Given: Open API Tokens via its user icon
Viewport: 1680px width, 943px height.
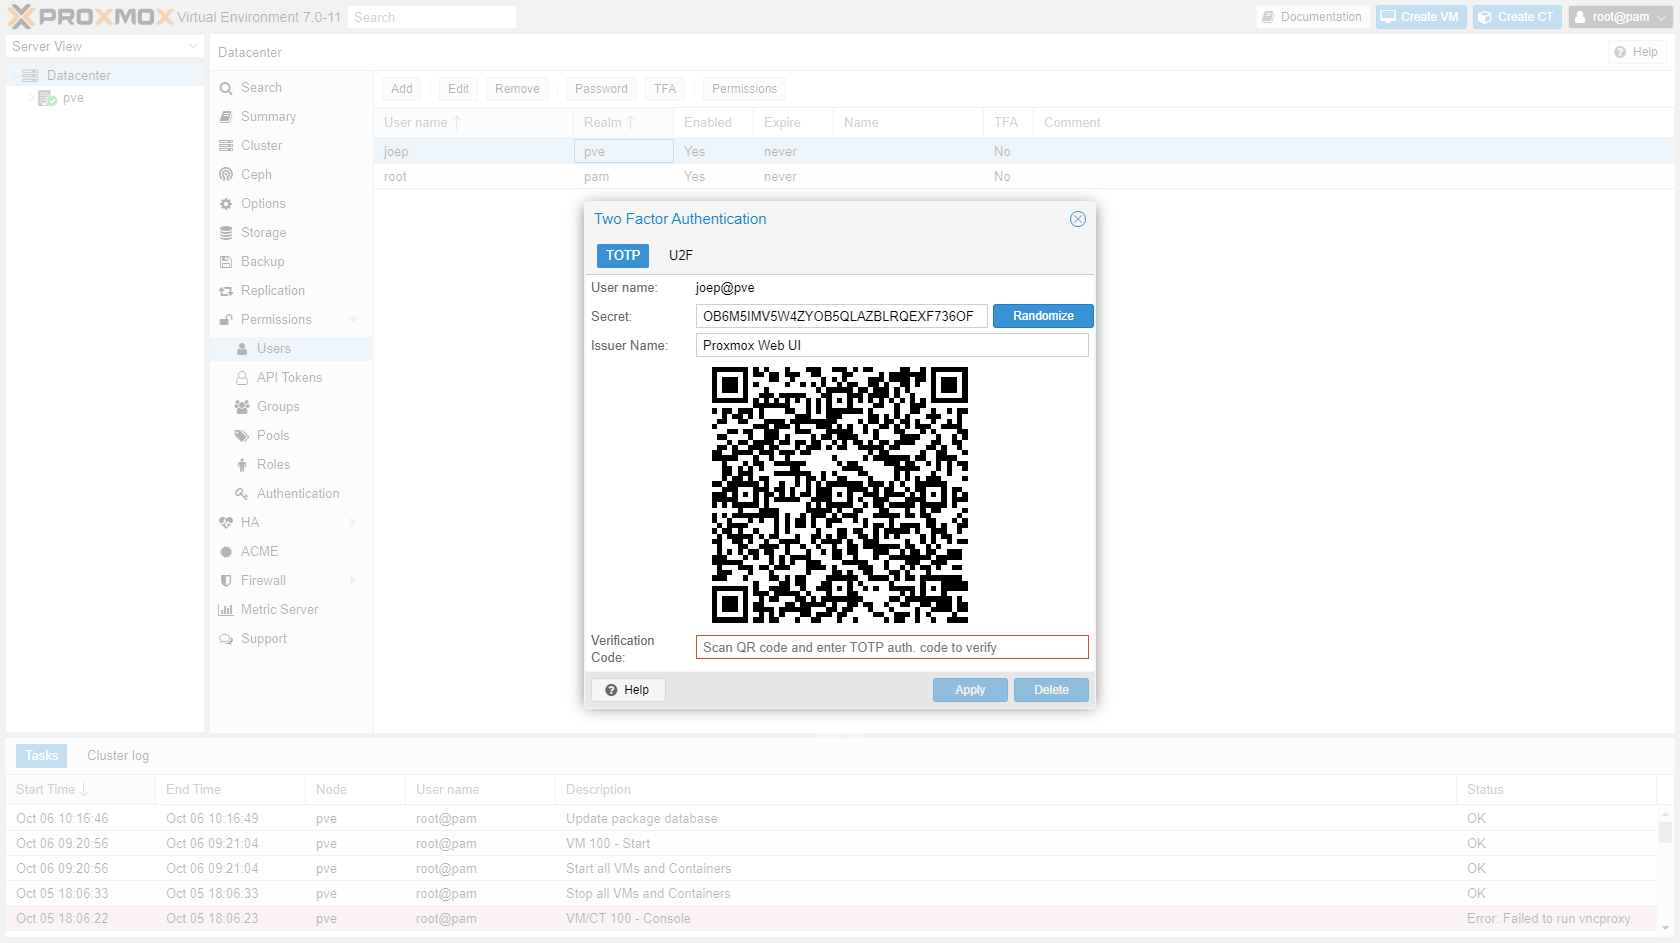Looking at the screenshot, I should click(x=242, y=378).
